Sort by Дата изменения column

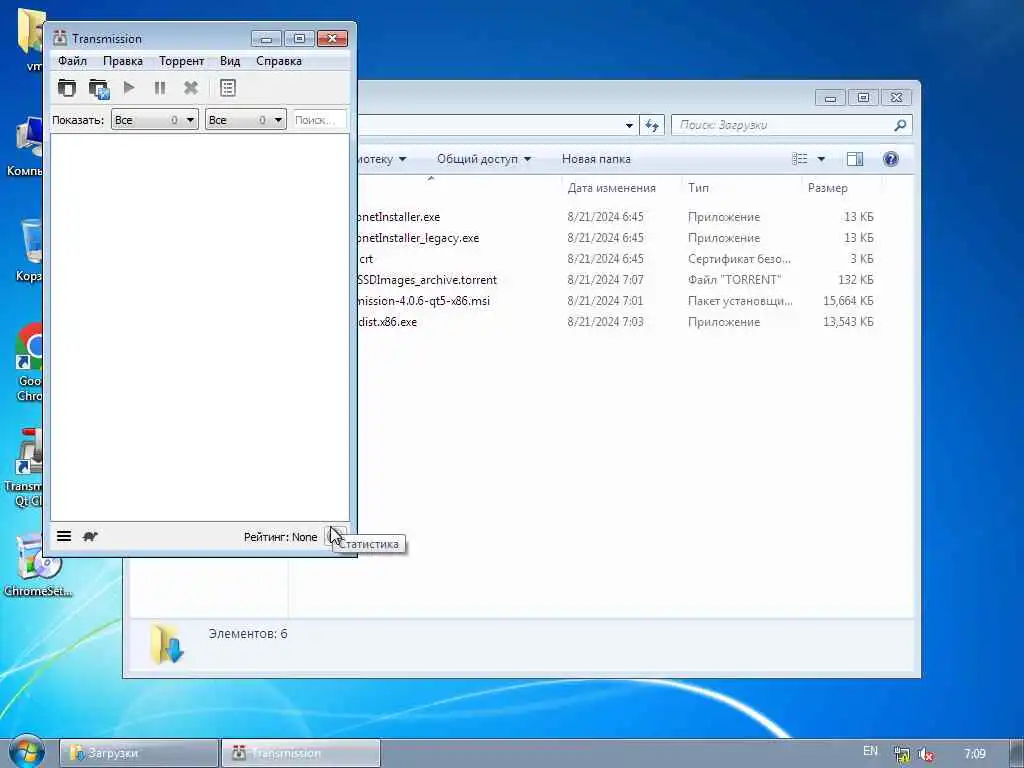point(611,188)
